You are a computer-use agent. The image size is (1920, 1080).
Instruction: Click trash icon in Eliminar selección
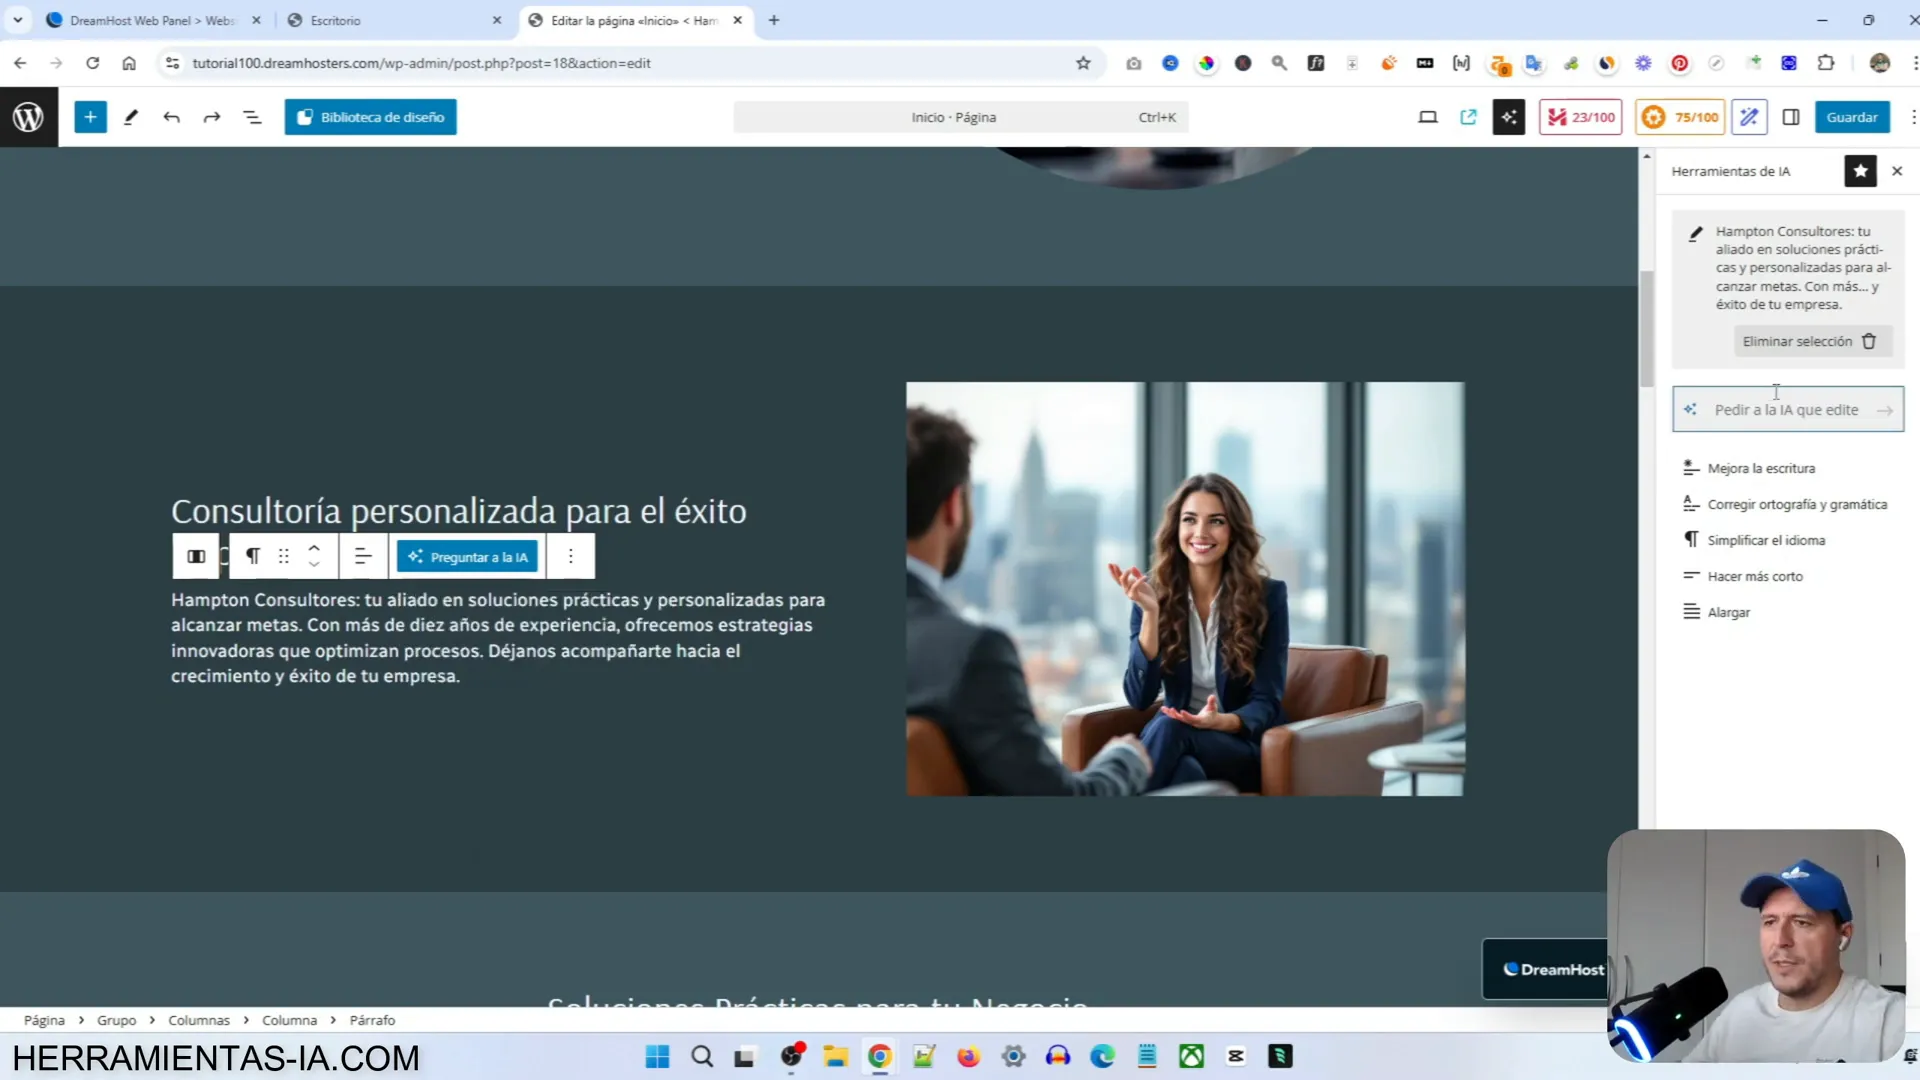tap(1869, 341)
